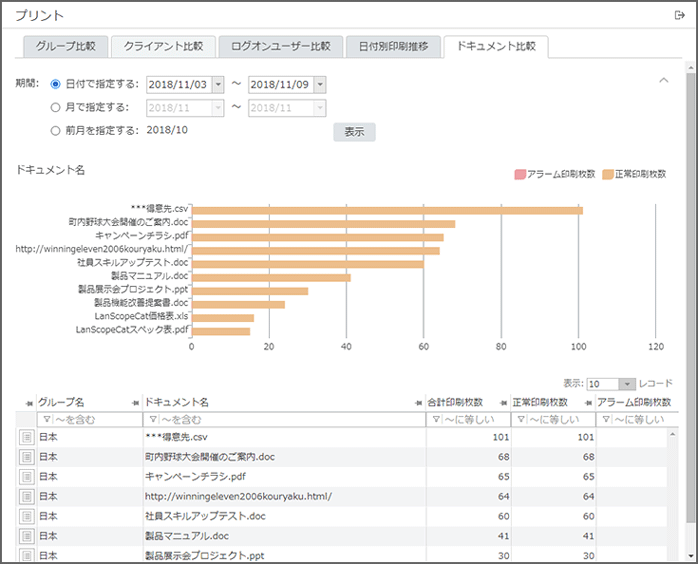Collapse the period filter panel with the chevron
The height and width of the screenshot is (564, 698).
click(664, 80)
